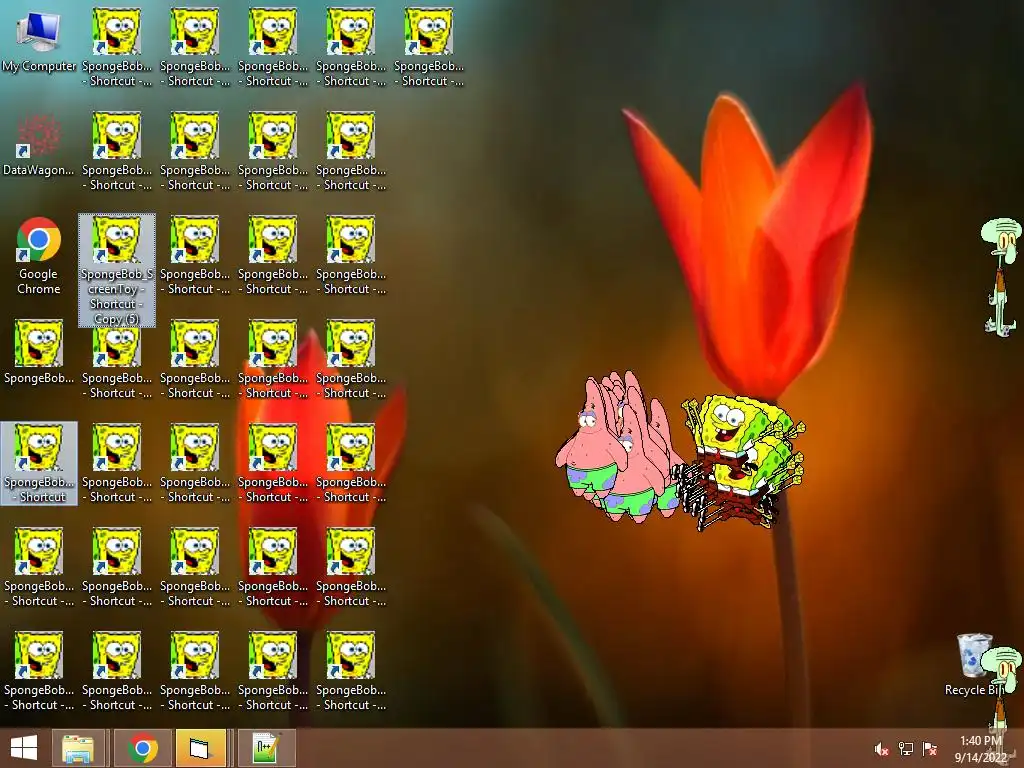This screenshot has width=1024, height=768.
Task: Click the SpongeBob screen toy beside Patrick
Action: 742,461
